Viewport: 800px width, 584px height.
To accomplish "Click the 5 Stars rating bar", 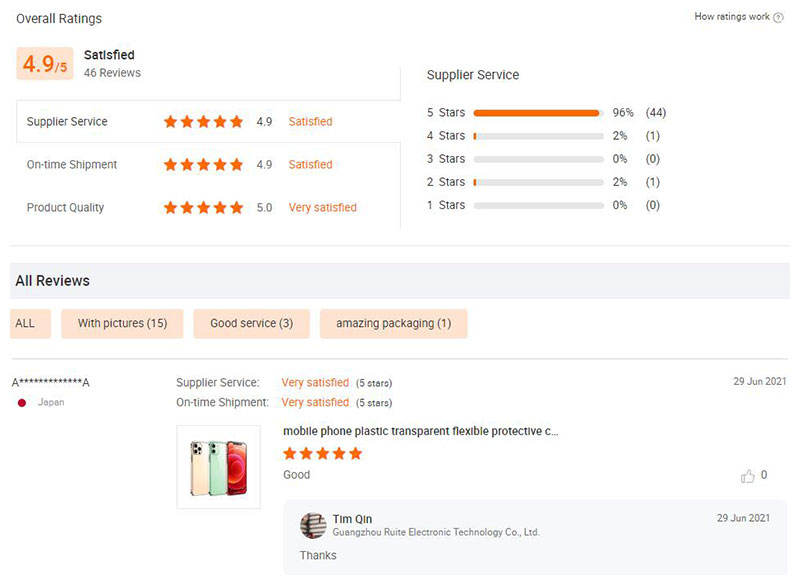I will (538, 113).
